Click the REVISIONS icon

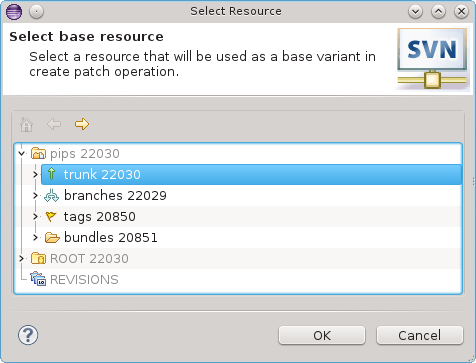(x=38, y=279)
